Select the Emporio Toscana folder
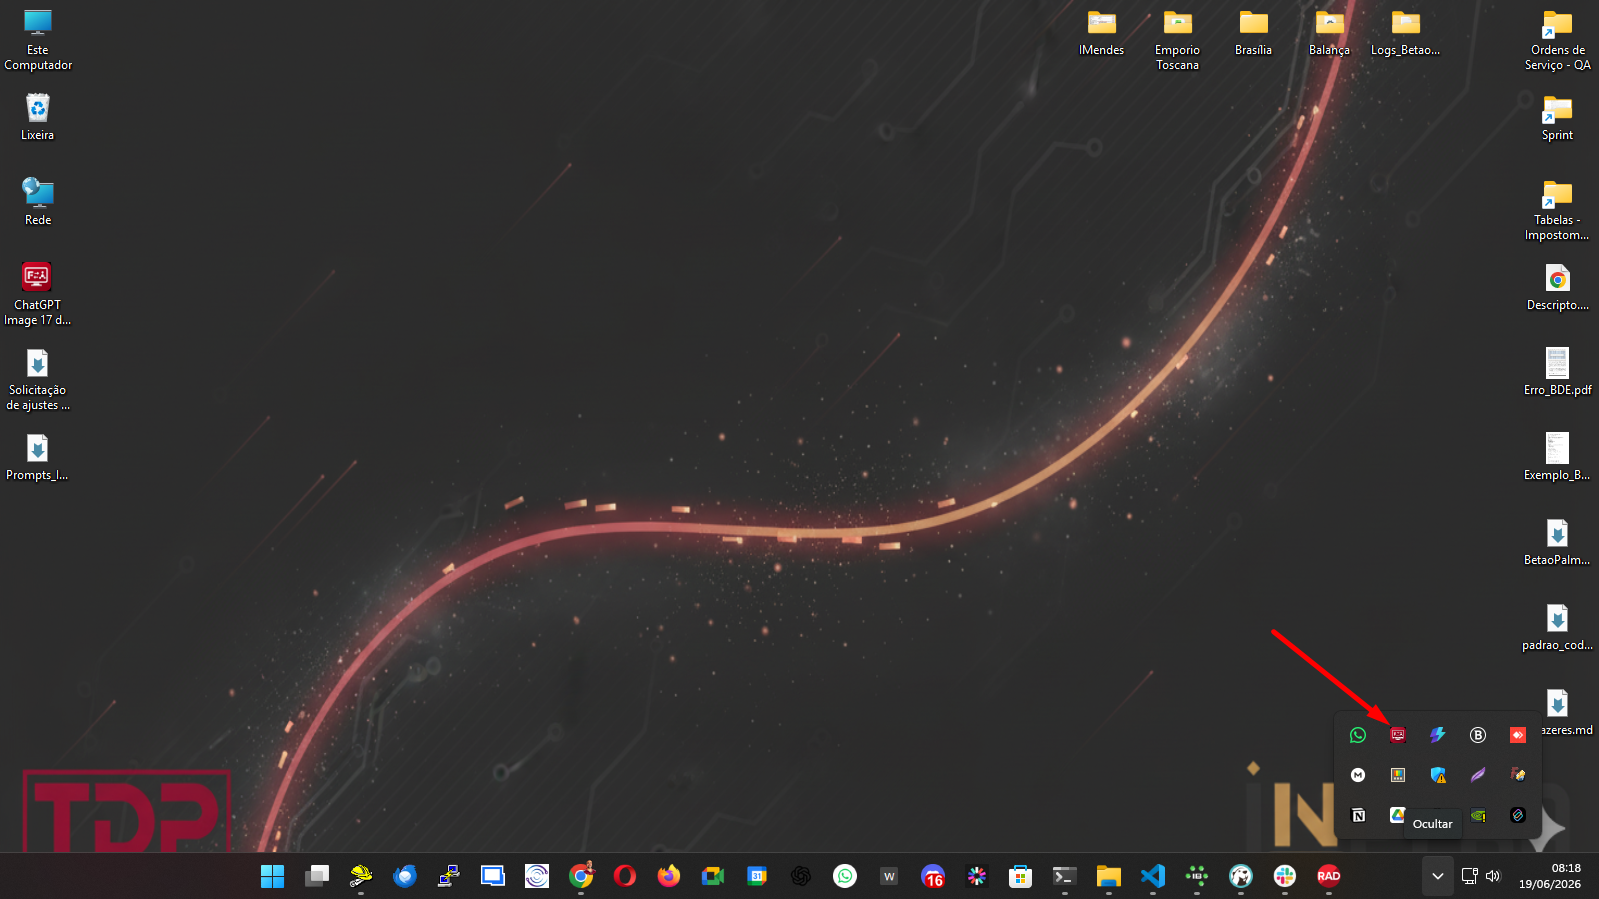This screenshot has width=1599, height=899. (1177, 40)
